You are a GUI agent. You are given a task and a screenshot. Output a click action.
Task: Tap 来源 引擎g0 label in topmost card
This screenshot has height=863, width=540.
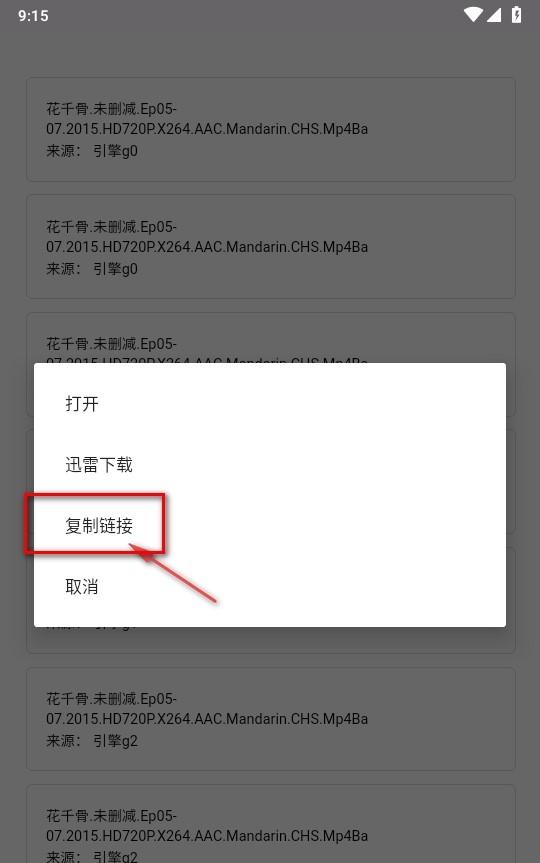click(x=92, y=151)
